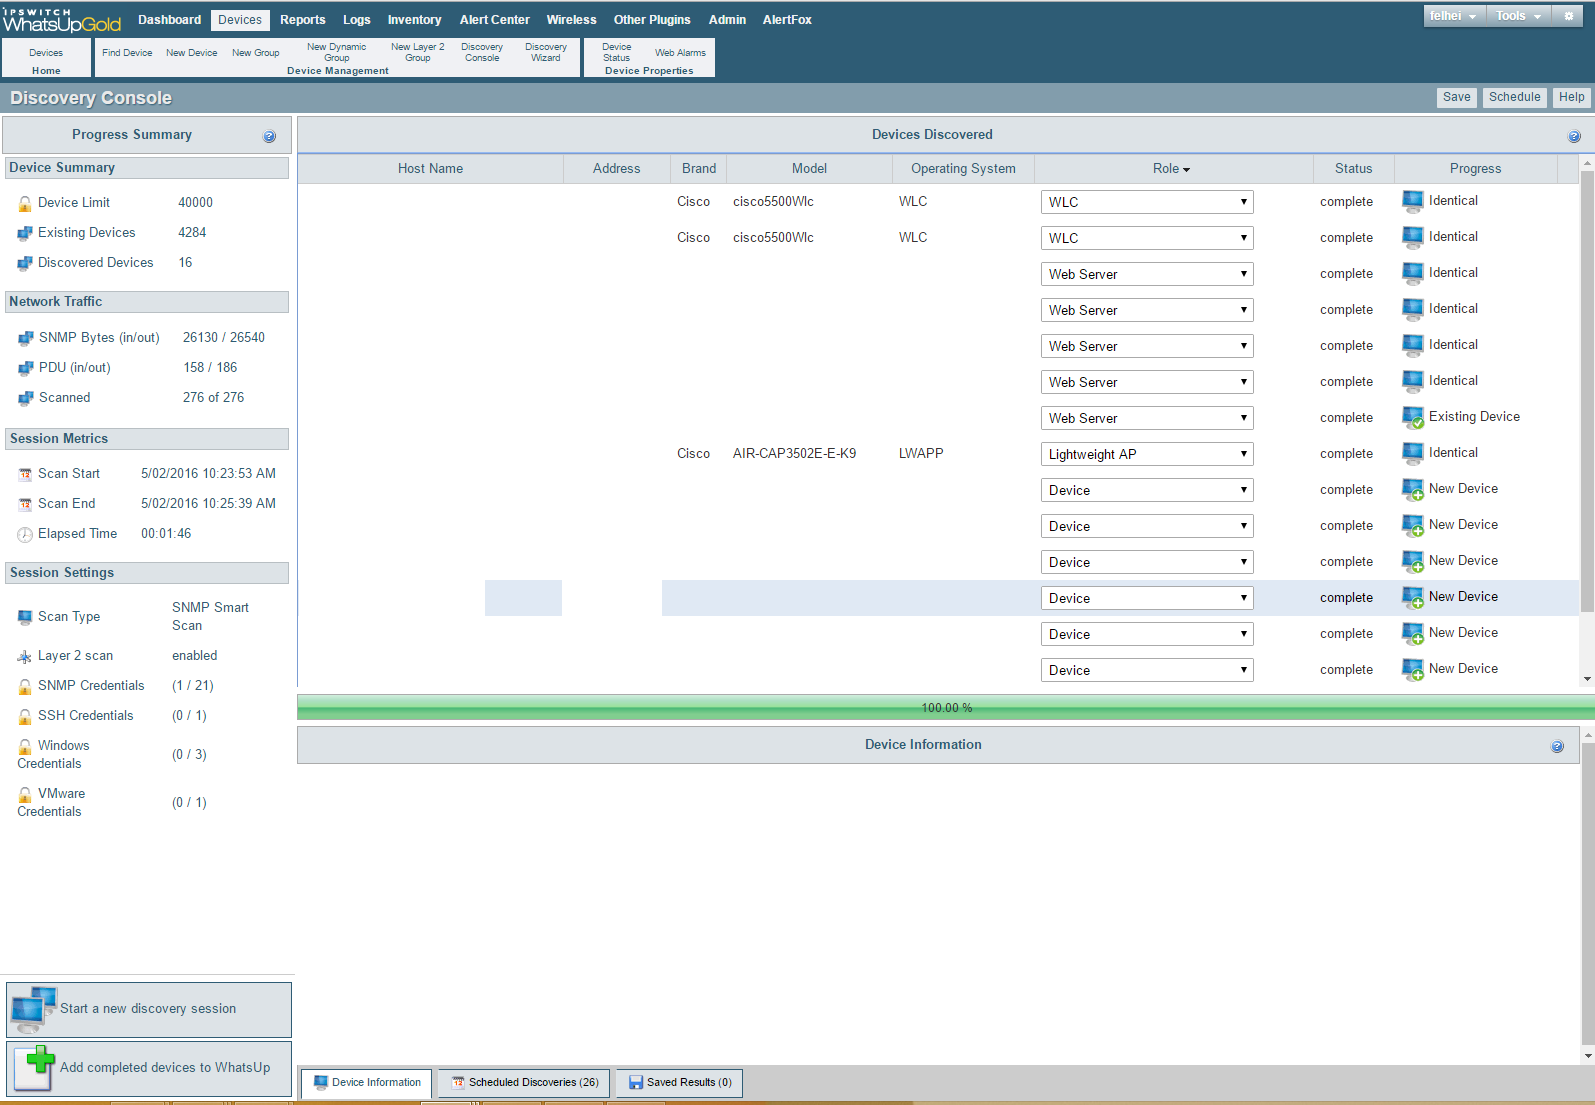This screenshot has width=1595, height=1105.
Task: Open Web Server dropdown in Existing Device row
Action: 1147,418
